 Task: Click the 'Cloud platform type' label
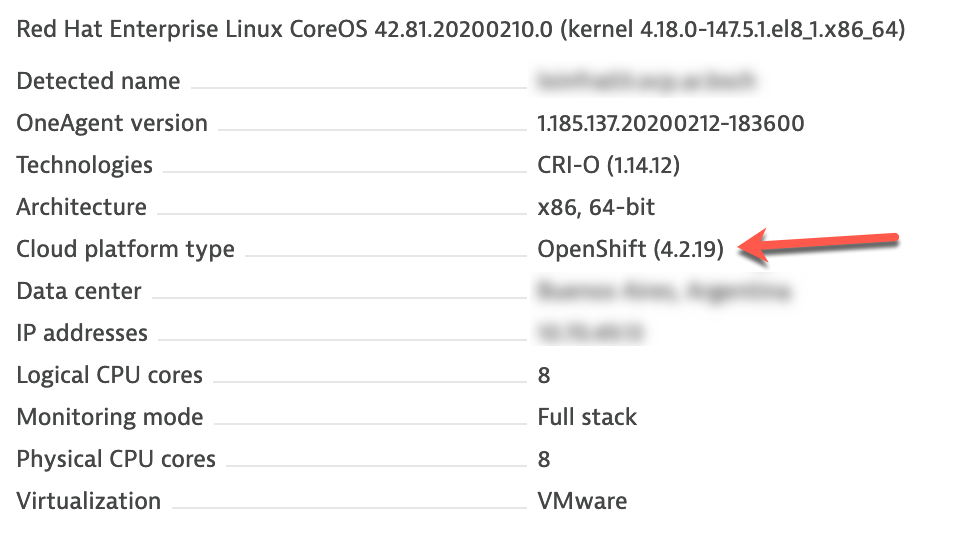point(125,249)
